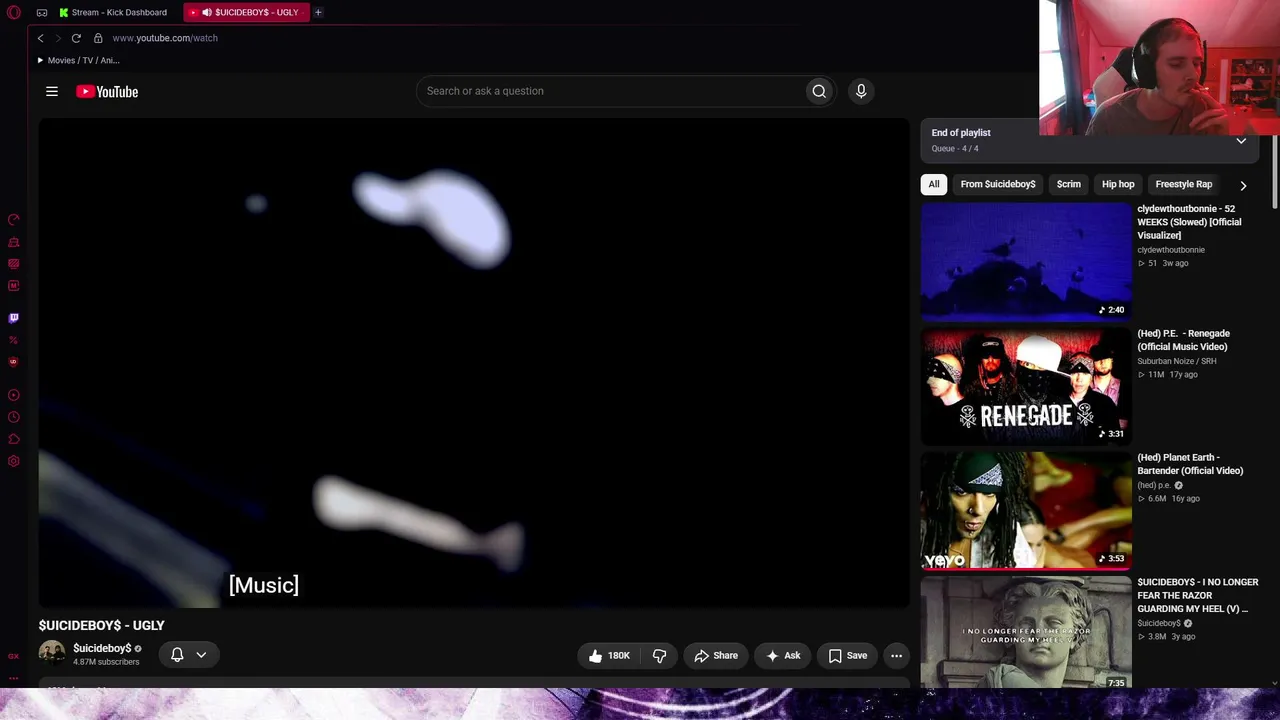Image resolution: width=1280 pixels, height=720 pixels.
Task: Open the percent-sign deals sidebar icon
Action: point(14,340)
